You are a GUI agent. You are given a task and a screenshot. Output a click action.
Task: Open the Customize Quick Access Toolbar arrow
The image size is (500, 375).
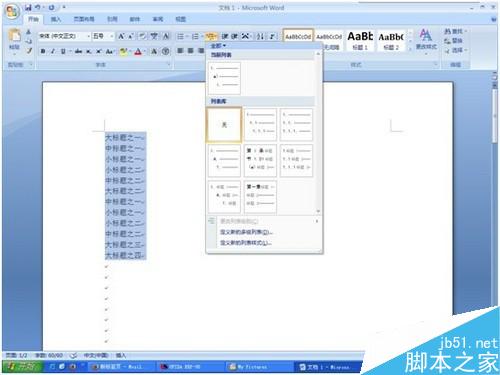[x=64, y=7]
